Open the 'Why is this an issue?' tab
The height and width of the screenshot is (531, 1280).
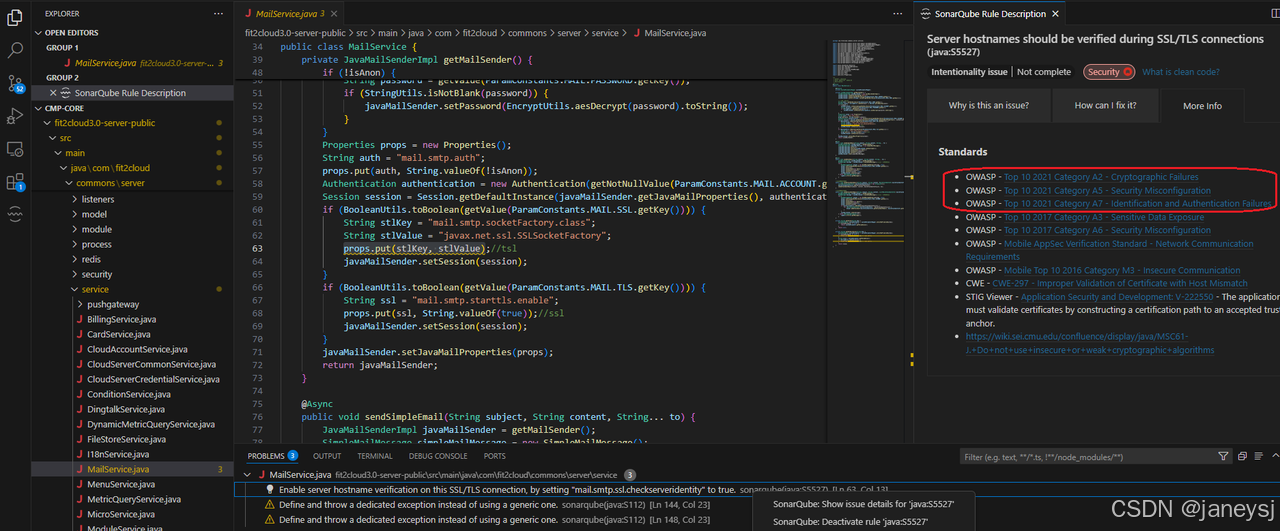point(988,105)
